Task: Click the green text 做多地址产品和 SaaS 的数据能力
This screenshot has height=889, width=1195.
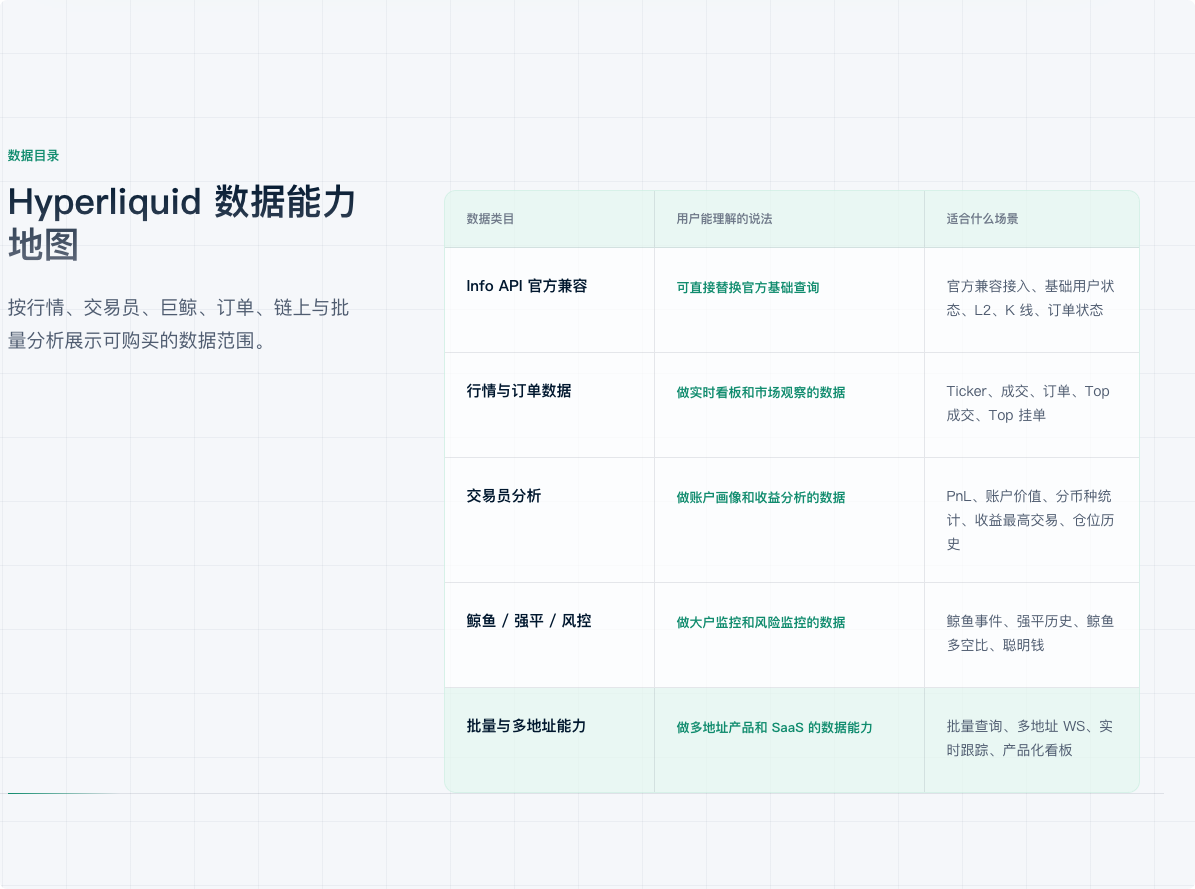Action: [x=774, y=728]
